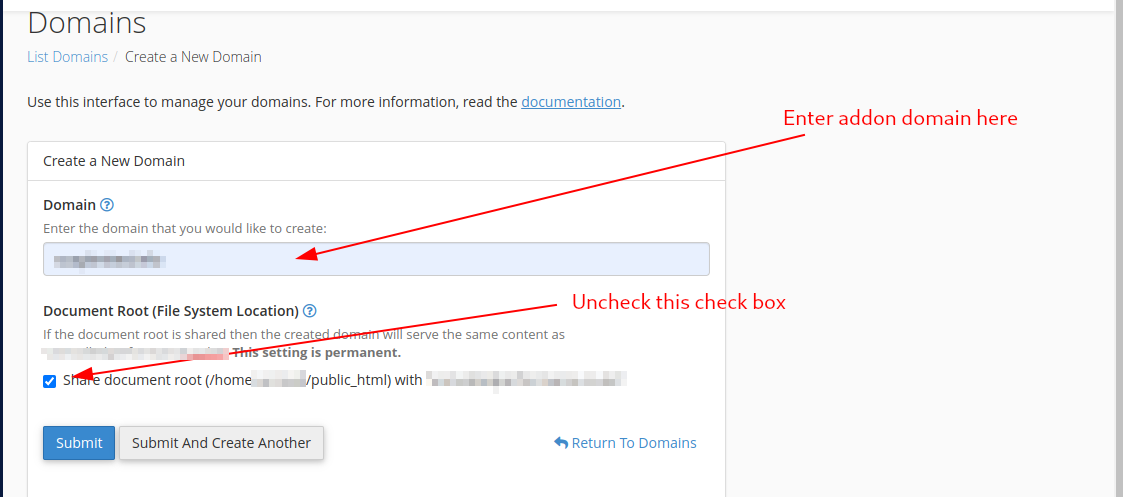Click the Return To Domains arrow icon
Screen dimensions: 1123x497
pyautogui.click(x=561, y=443)
